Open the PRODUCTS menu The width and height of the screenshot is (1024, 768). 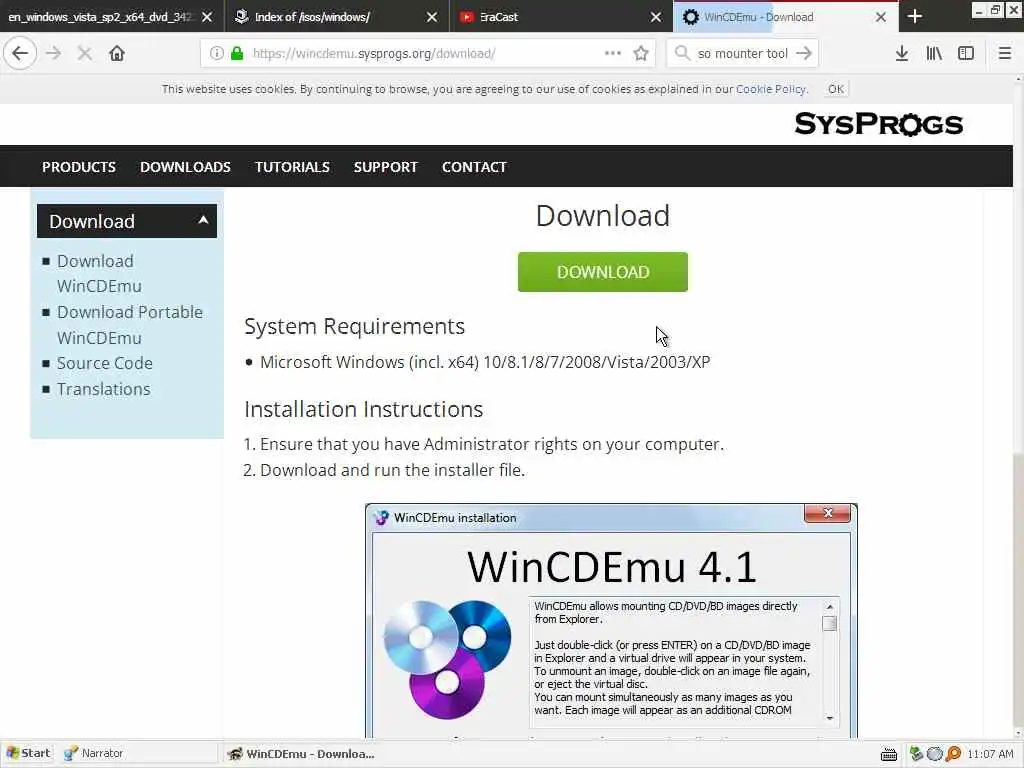coord(79,167)
